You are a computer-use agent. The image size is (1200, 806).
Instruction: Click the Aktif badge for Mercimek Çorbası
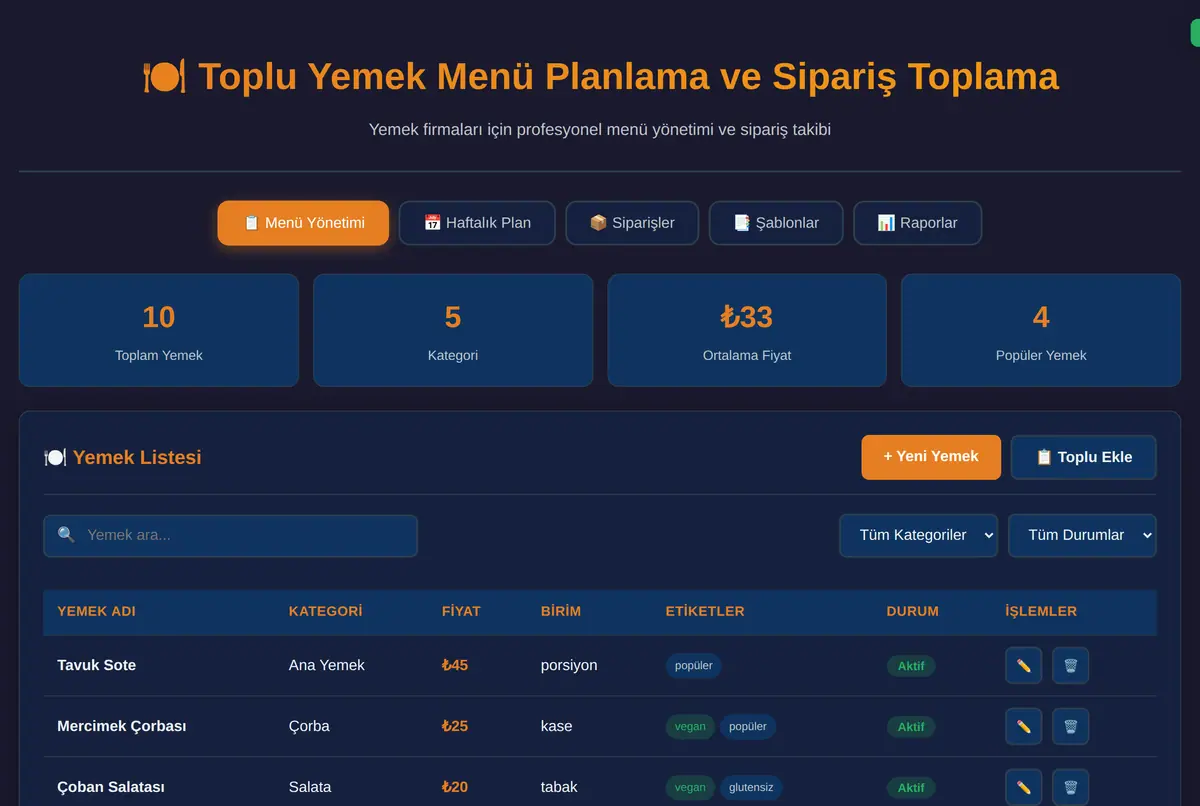[911, 727]
